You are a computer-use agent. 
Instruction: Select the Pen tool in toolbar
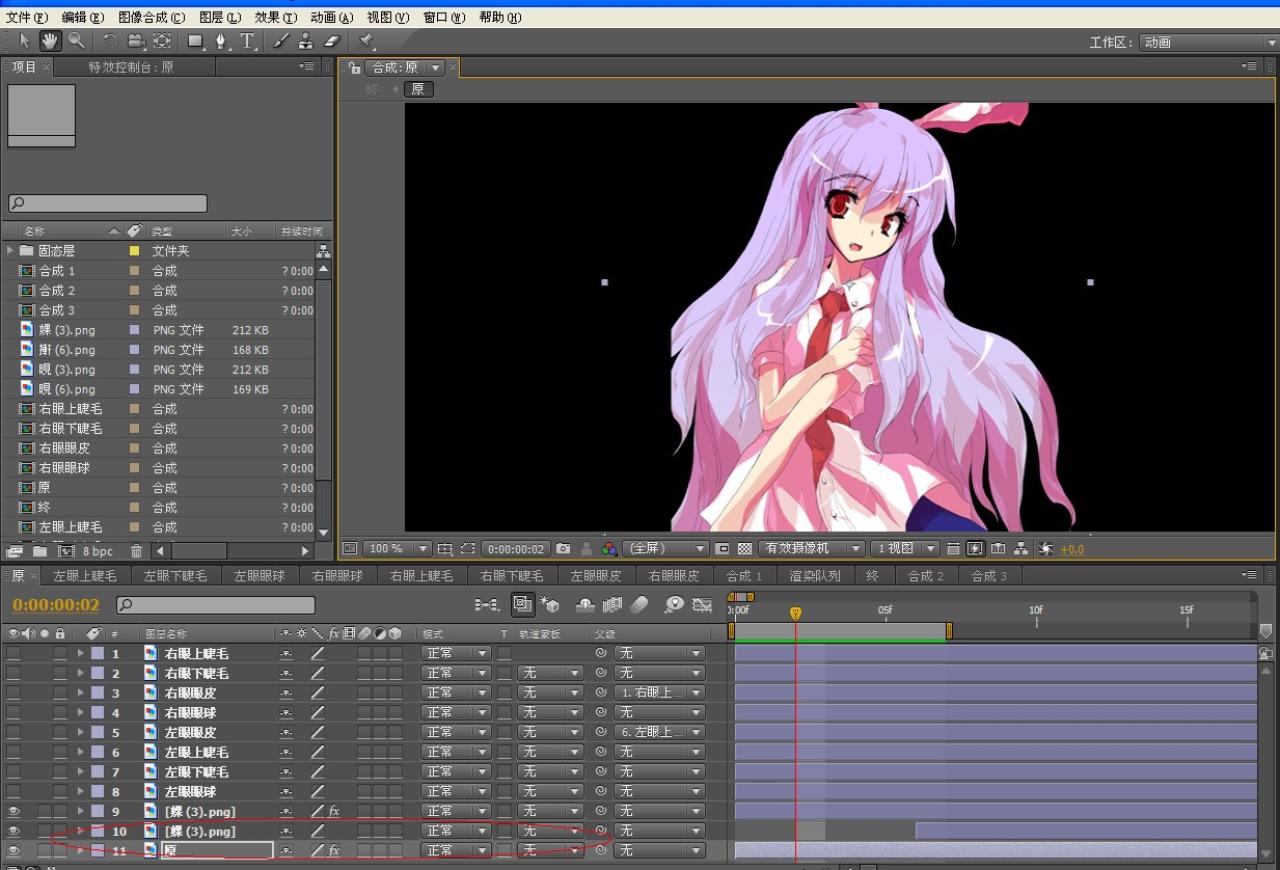[221, 41]
